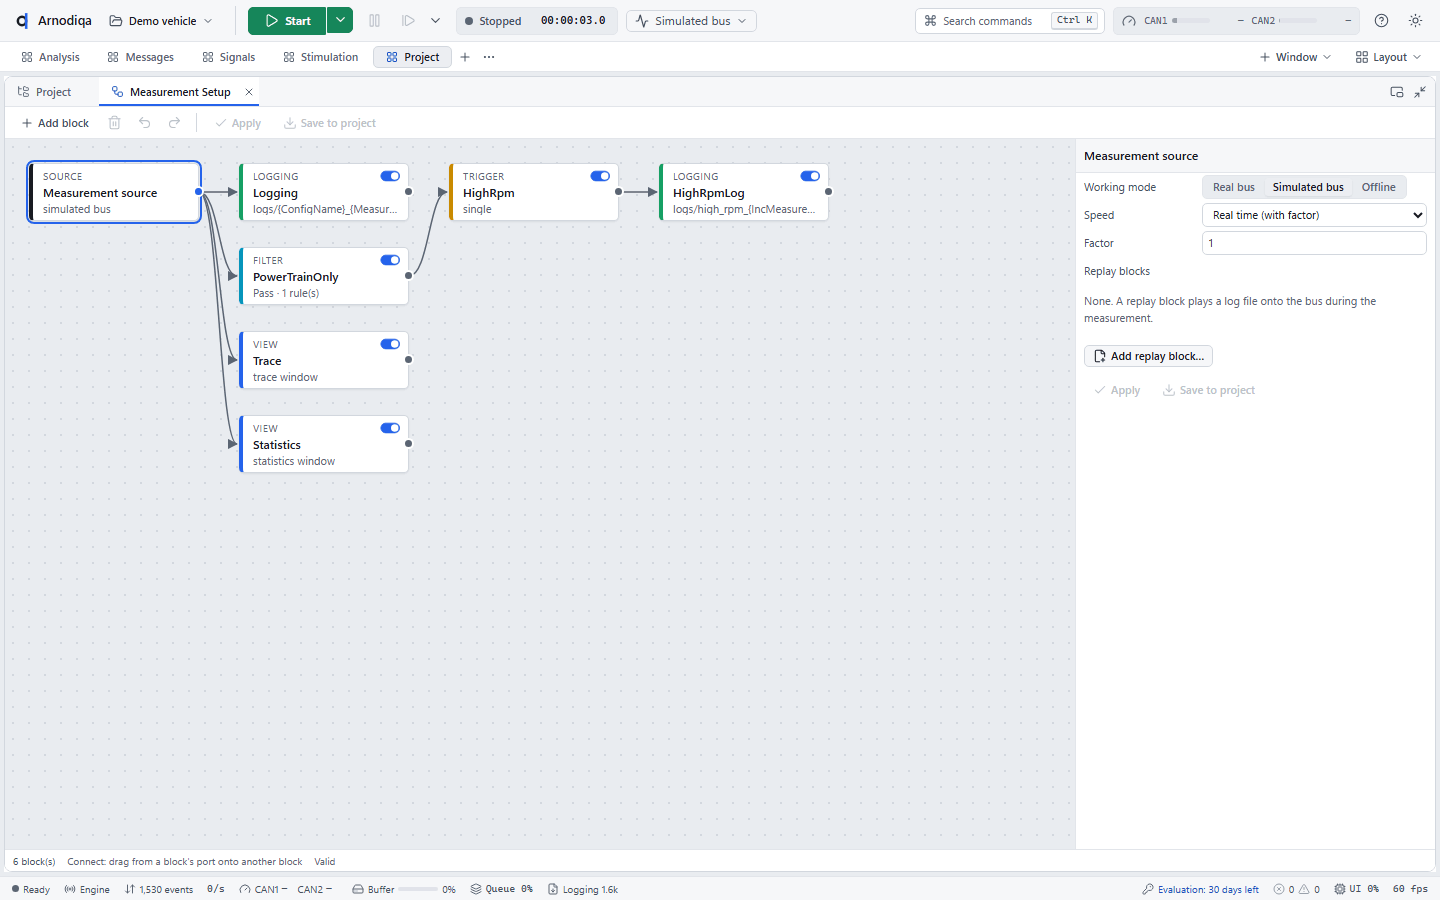This screenshot has width=1440, height=900.
Task: Close the Measurement Setup tab
Action: (x=249, y=92)
